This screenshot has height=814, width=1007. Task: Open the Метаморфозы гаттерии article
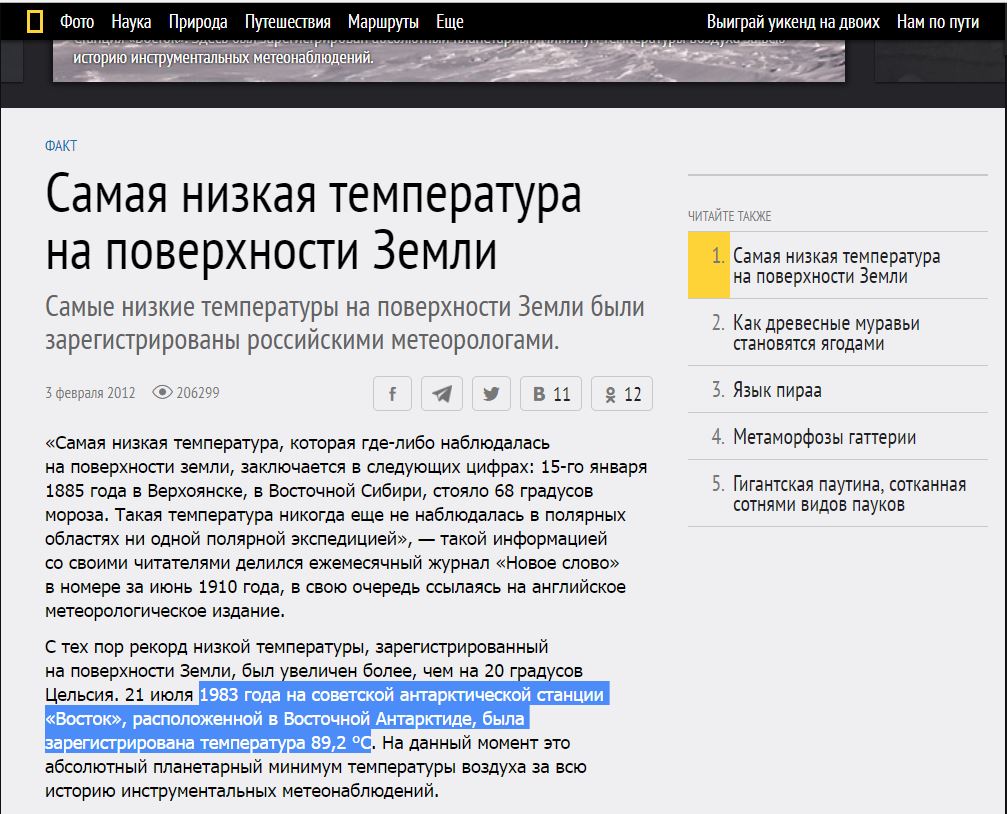pos(824,437)
